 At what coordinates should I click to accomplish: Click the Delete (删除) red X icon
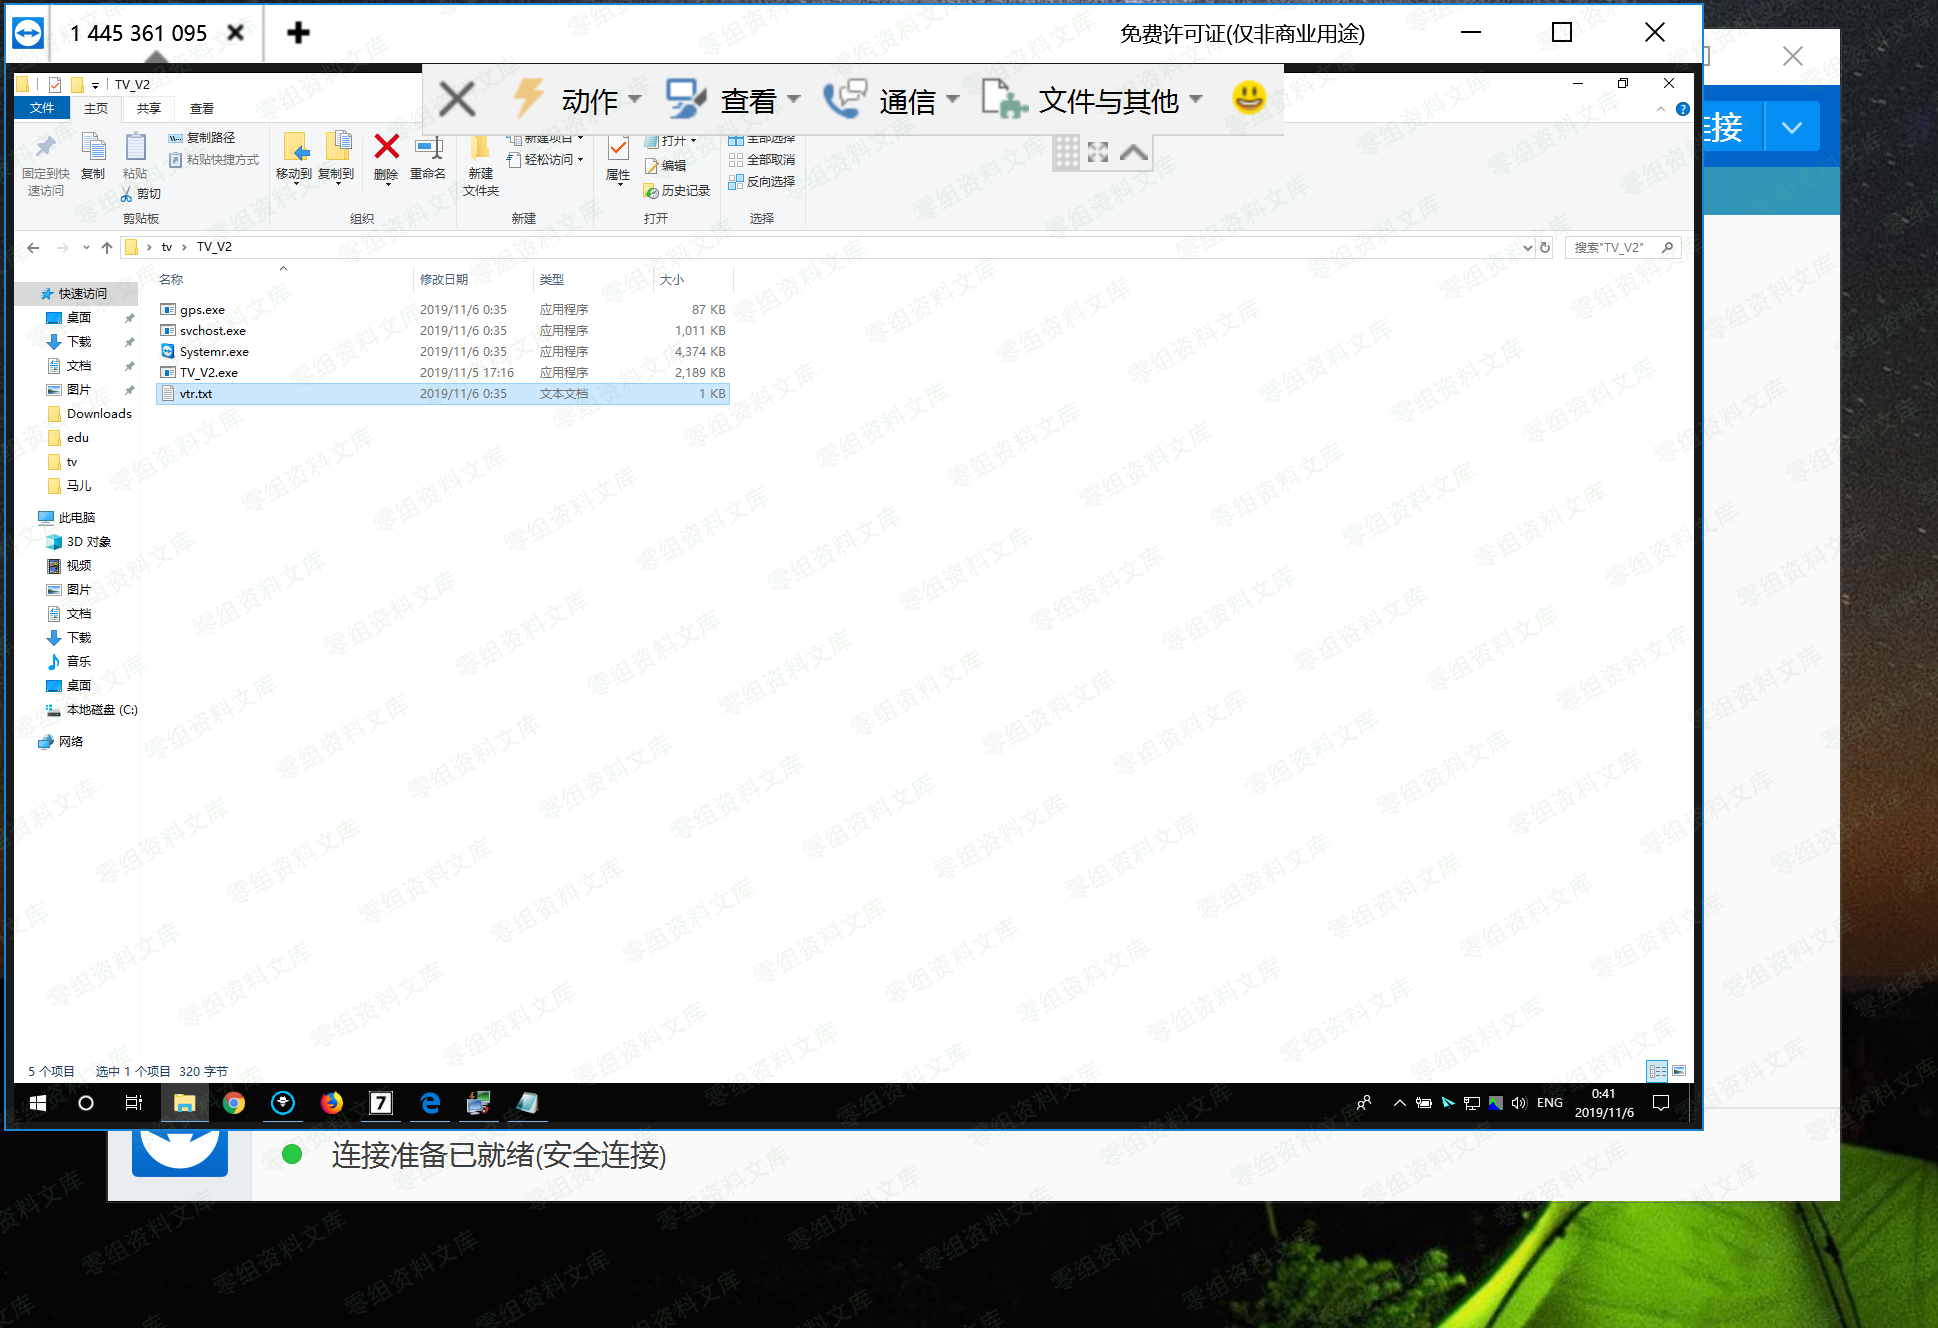[x=386, y=148]
